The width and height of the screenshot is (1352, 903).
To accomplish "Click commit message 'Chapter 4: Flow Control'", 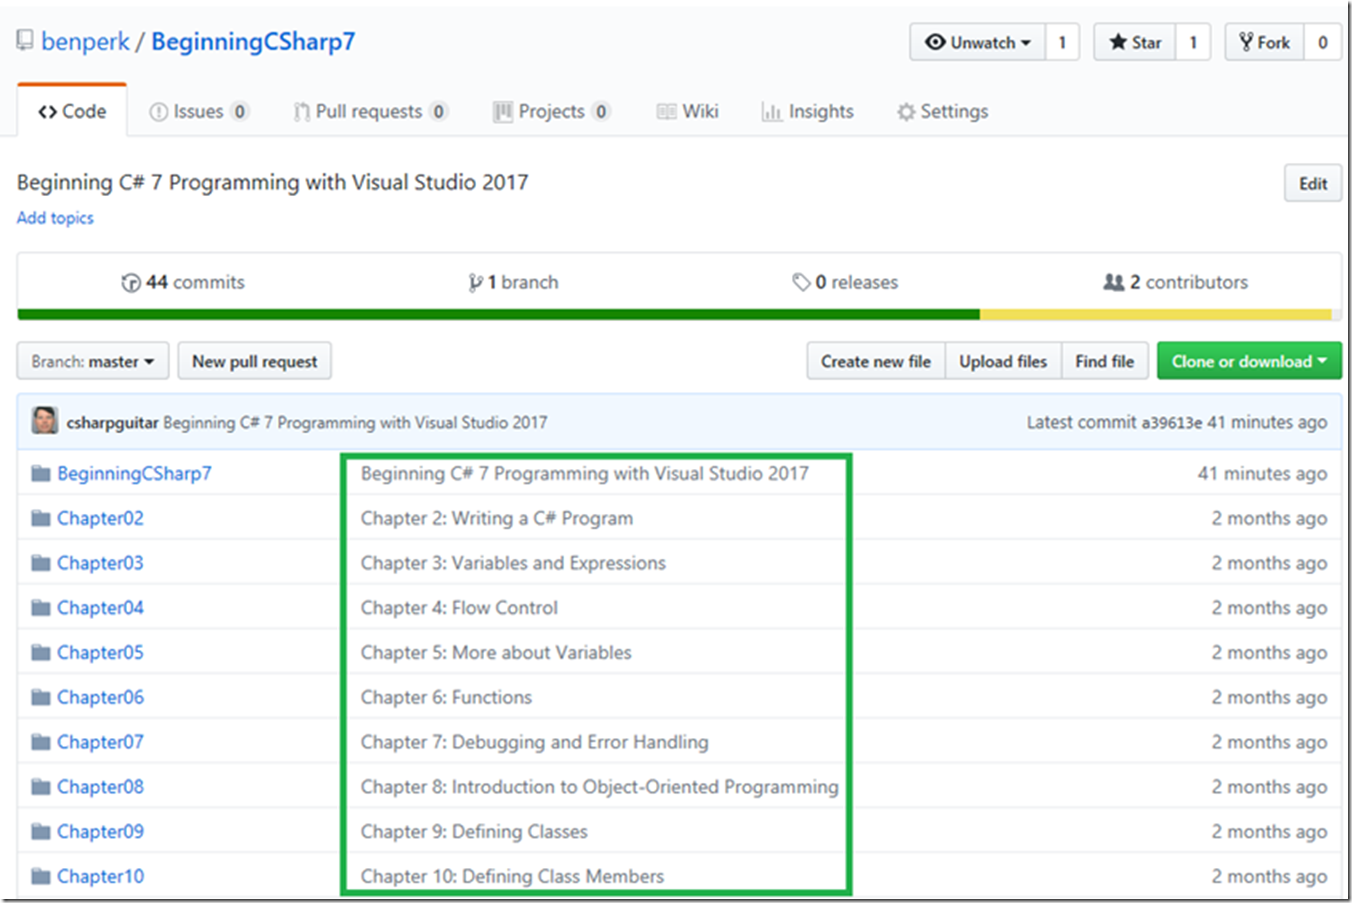I will coord(459,608).
